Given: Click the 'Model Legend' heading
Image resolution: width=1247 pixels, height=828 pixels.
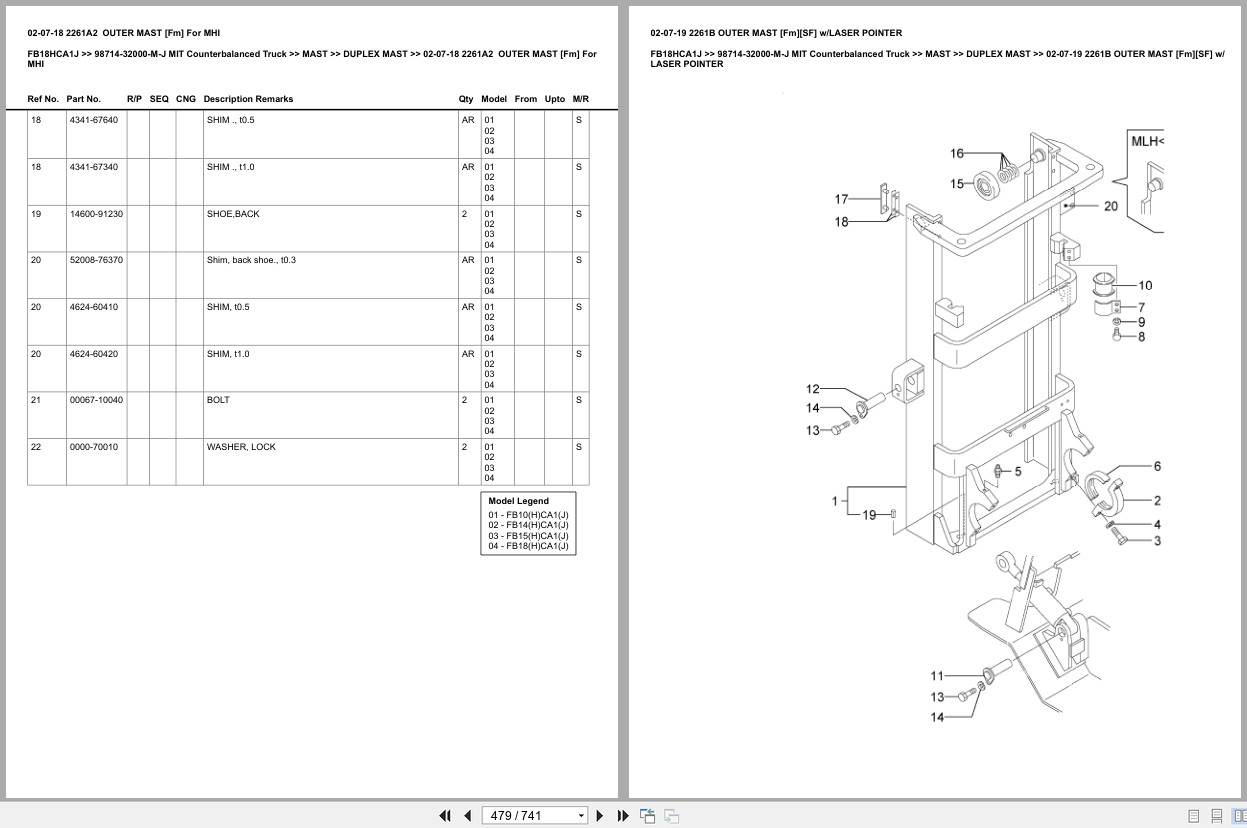Looking at the screenshot, I should point(518,501).
